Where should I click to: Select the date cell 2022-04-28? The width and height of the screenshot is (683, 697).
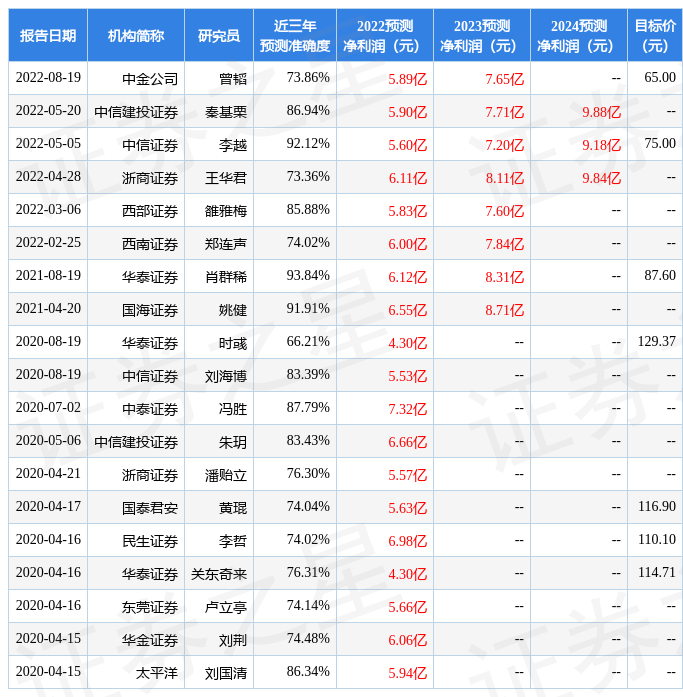[48, 176]
